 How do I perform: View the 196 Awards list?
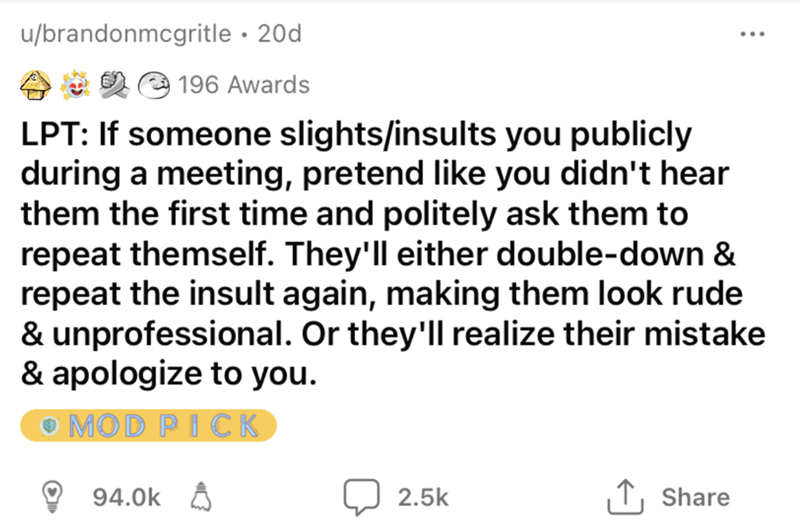pos(243,85)
